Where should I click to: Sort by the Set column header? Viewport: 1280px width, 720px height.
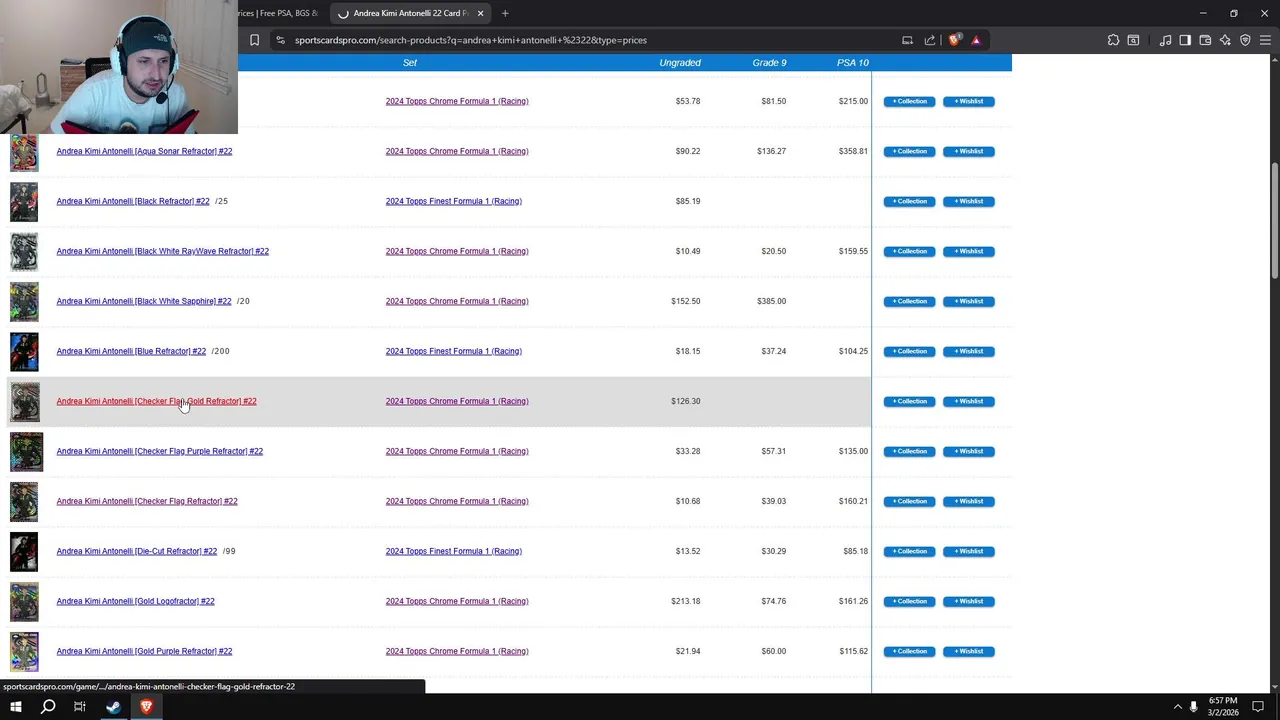pyautogui.click(x=410, y=62)
